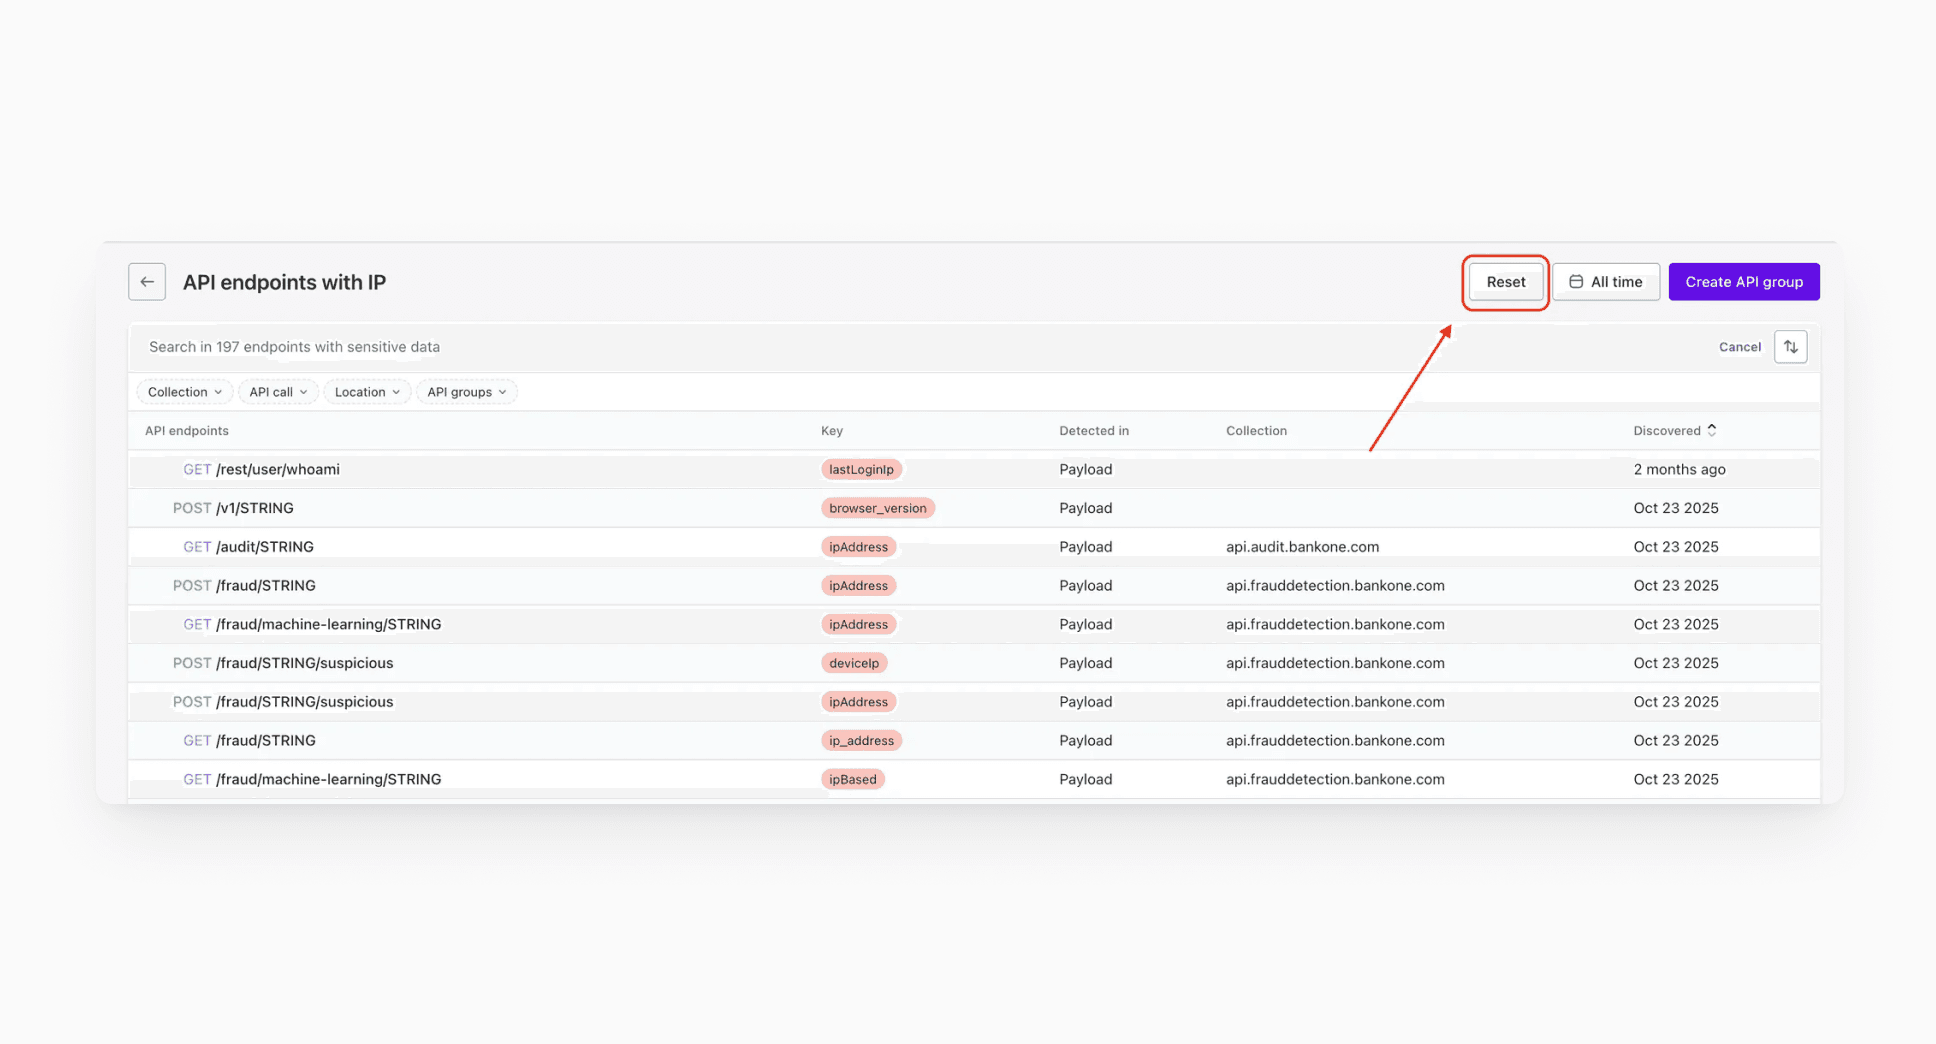Click the Create API group button
Screen dimensions: 1936x1044
1744,281
